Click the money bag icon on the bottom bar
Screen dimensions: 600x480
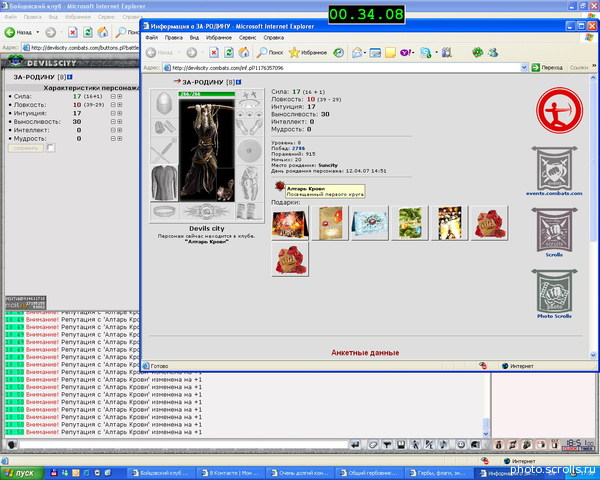point(498,445)
